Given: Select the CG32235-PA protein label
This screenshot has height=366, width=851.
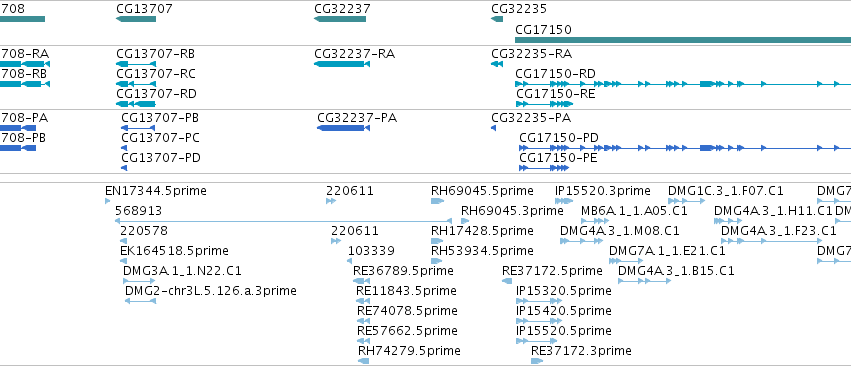Looking at the screenshot, I should pos(531,118).
